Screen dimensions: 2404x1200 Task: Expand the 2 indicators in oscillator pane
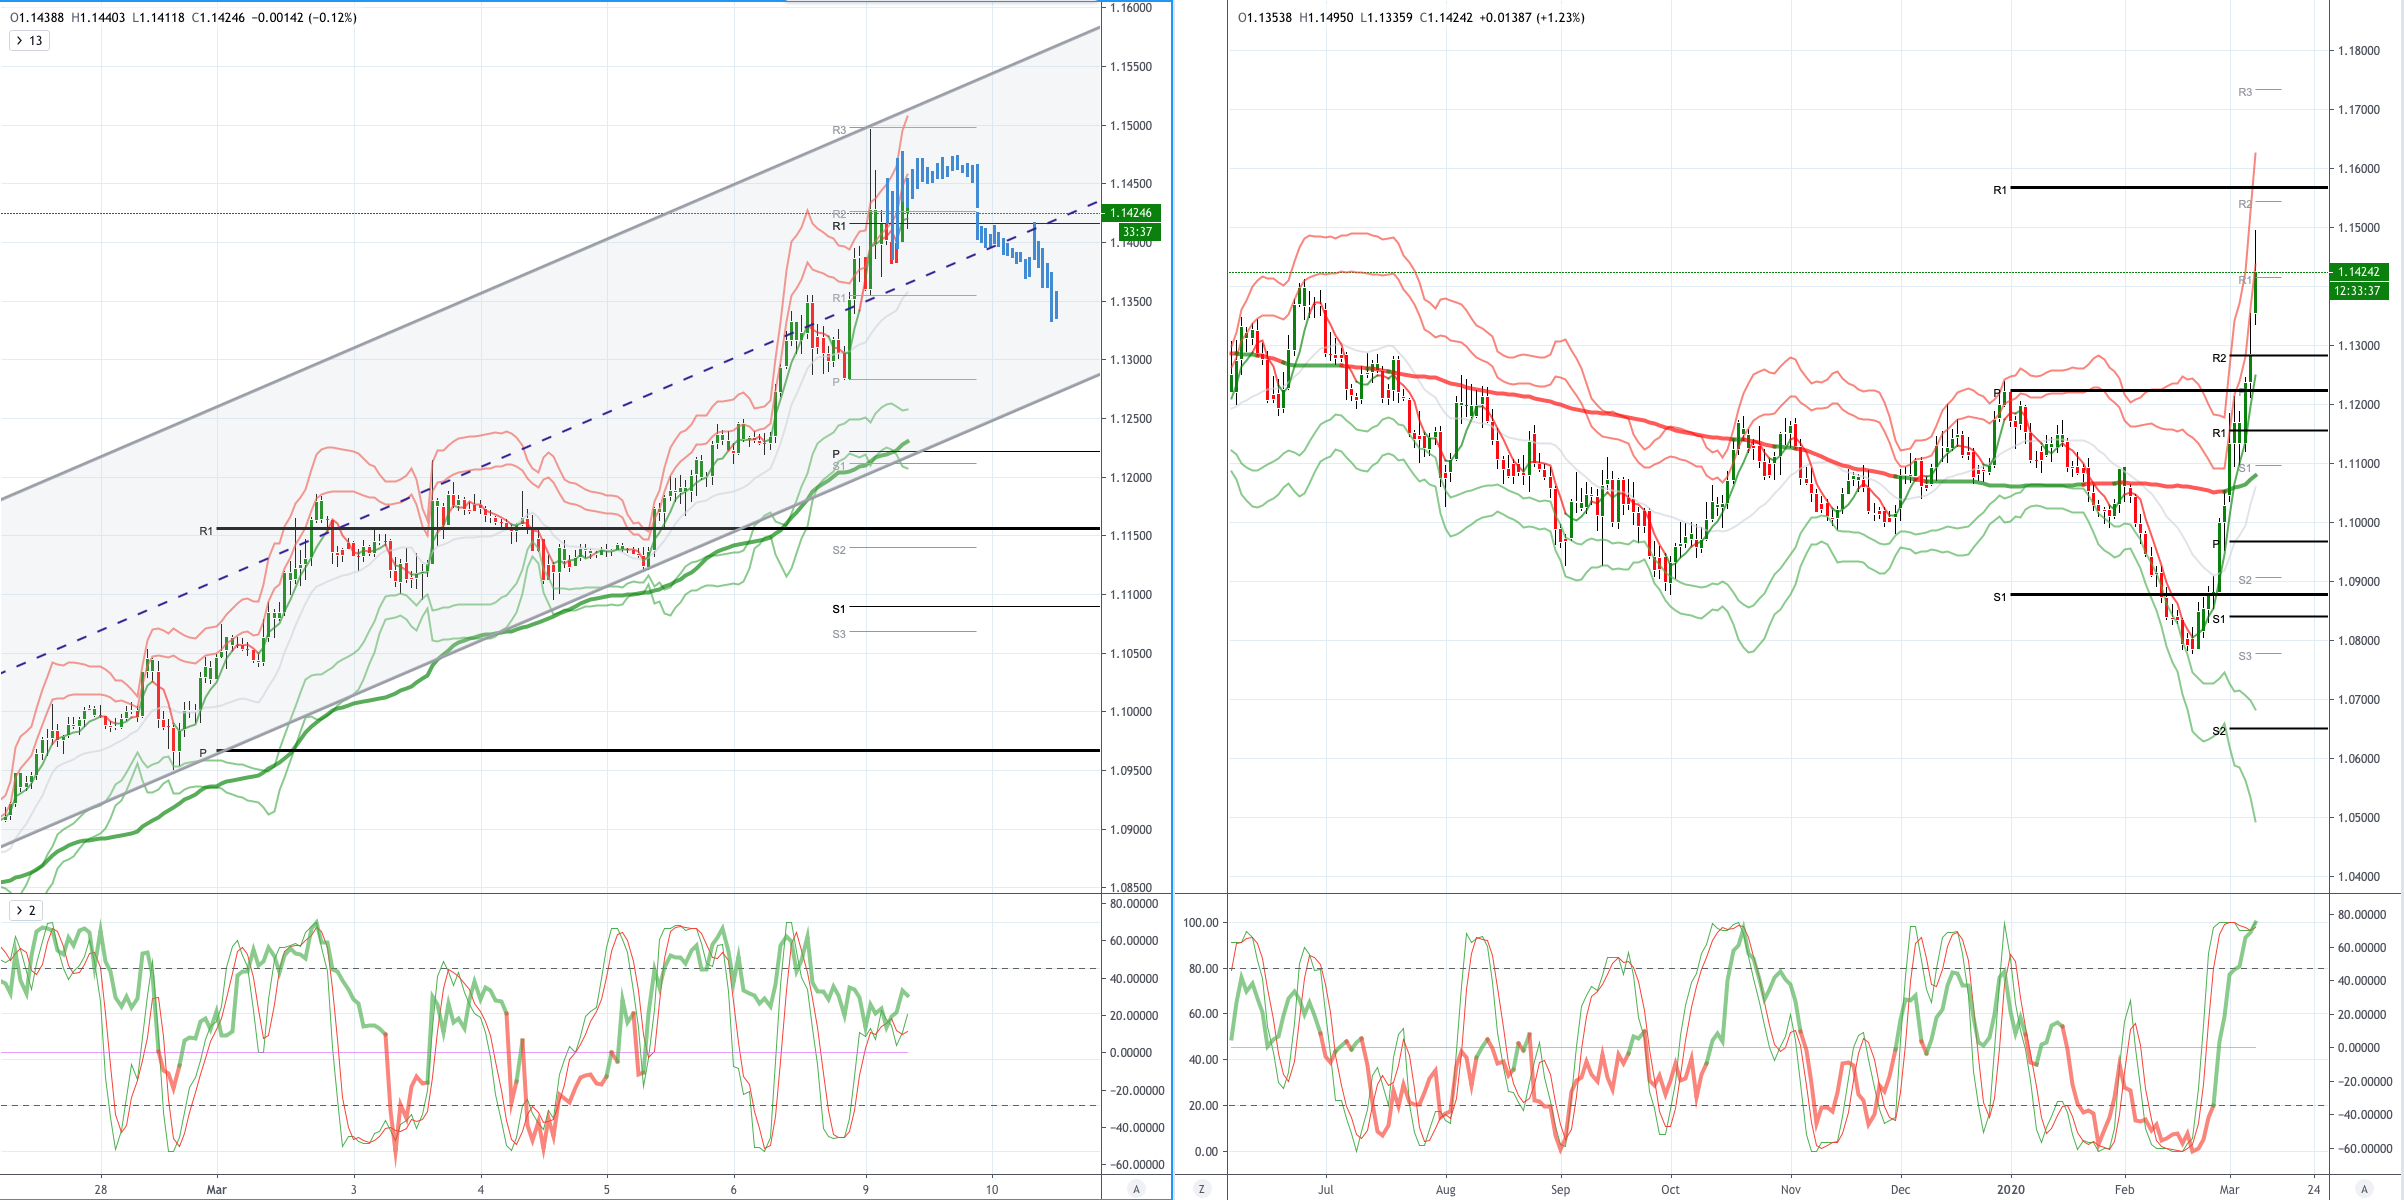pos(26,910)
